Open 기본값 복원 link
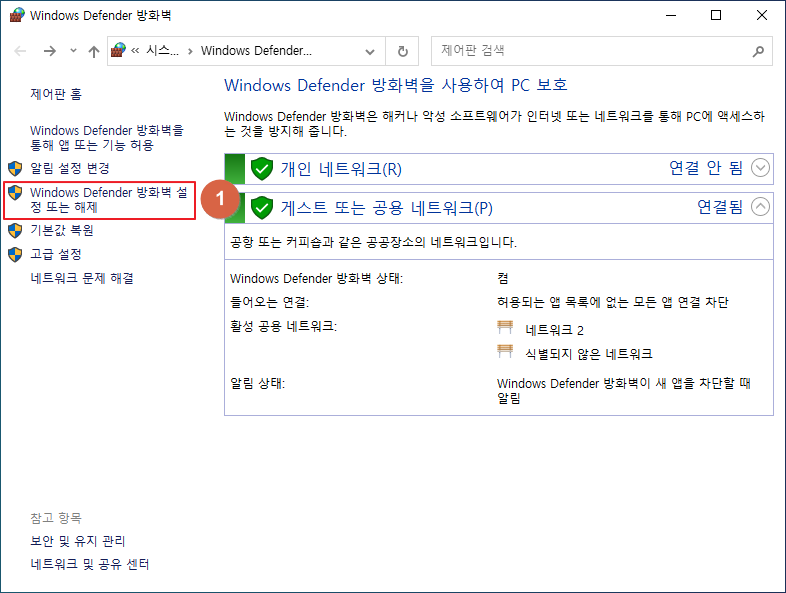Viewport: 786px width, 593px height. click(62, 230)
